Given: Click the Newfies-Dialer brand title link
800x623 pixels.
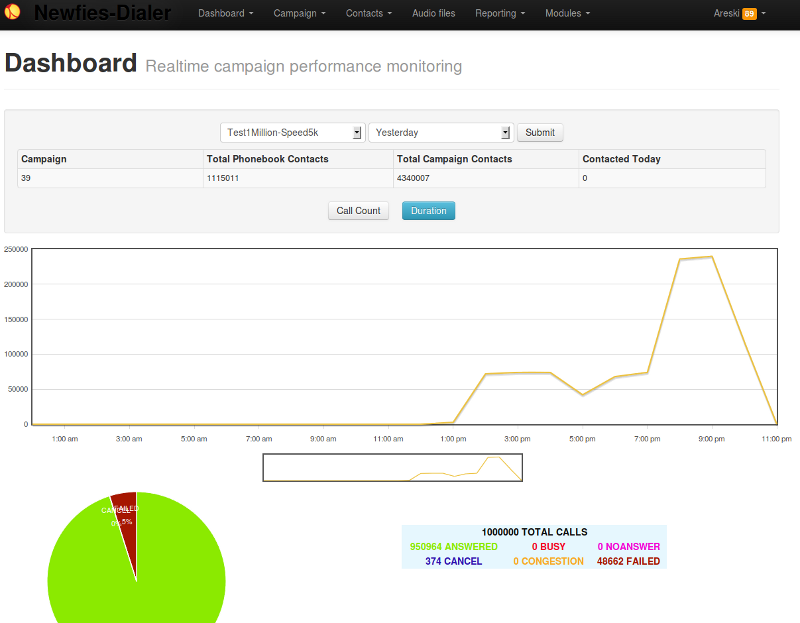Looking at the screenshot, I should (x=102, y=13).
